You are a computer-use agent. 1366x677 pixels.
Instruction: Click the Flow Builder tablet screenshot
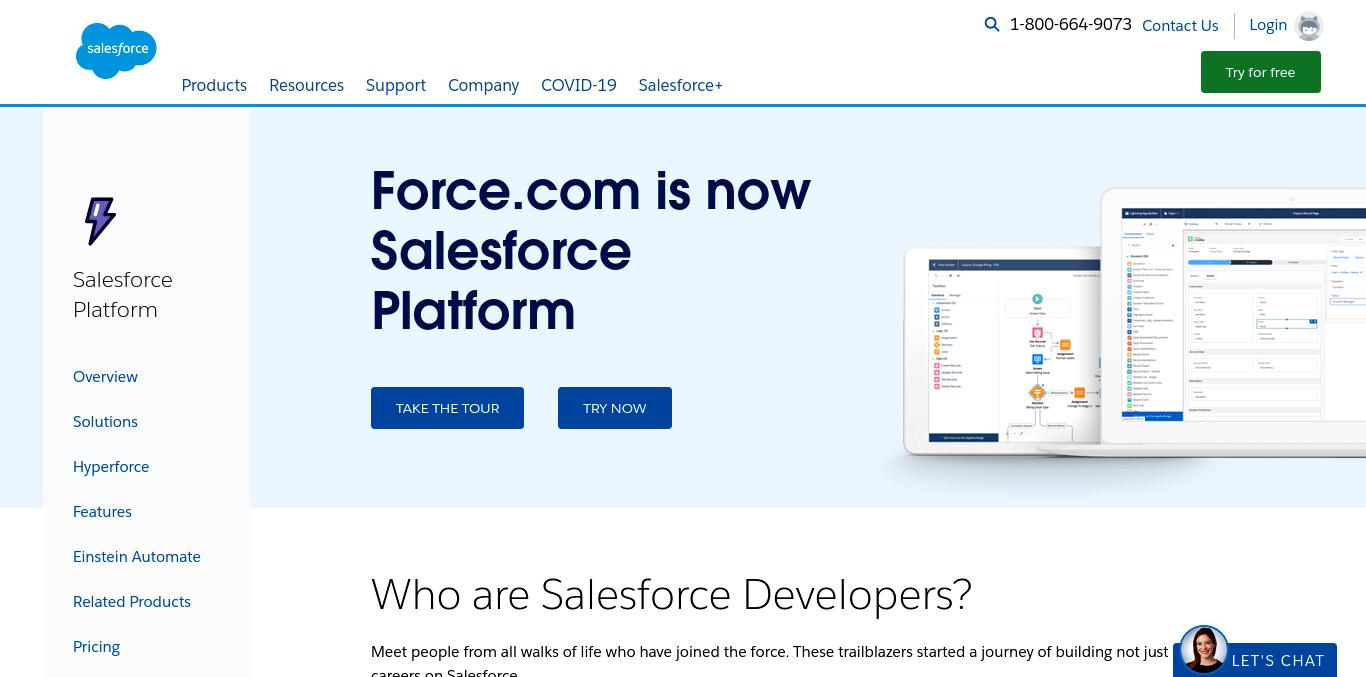click(x=1002, y=352)
